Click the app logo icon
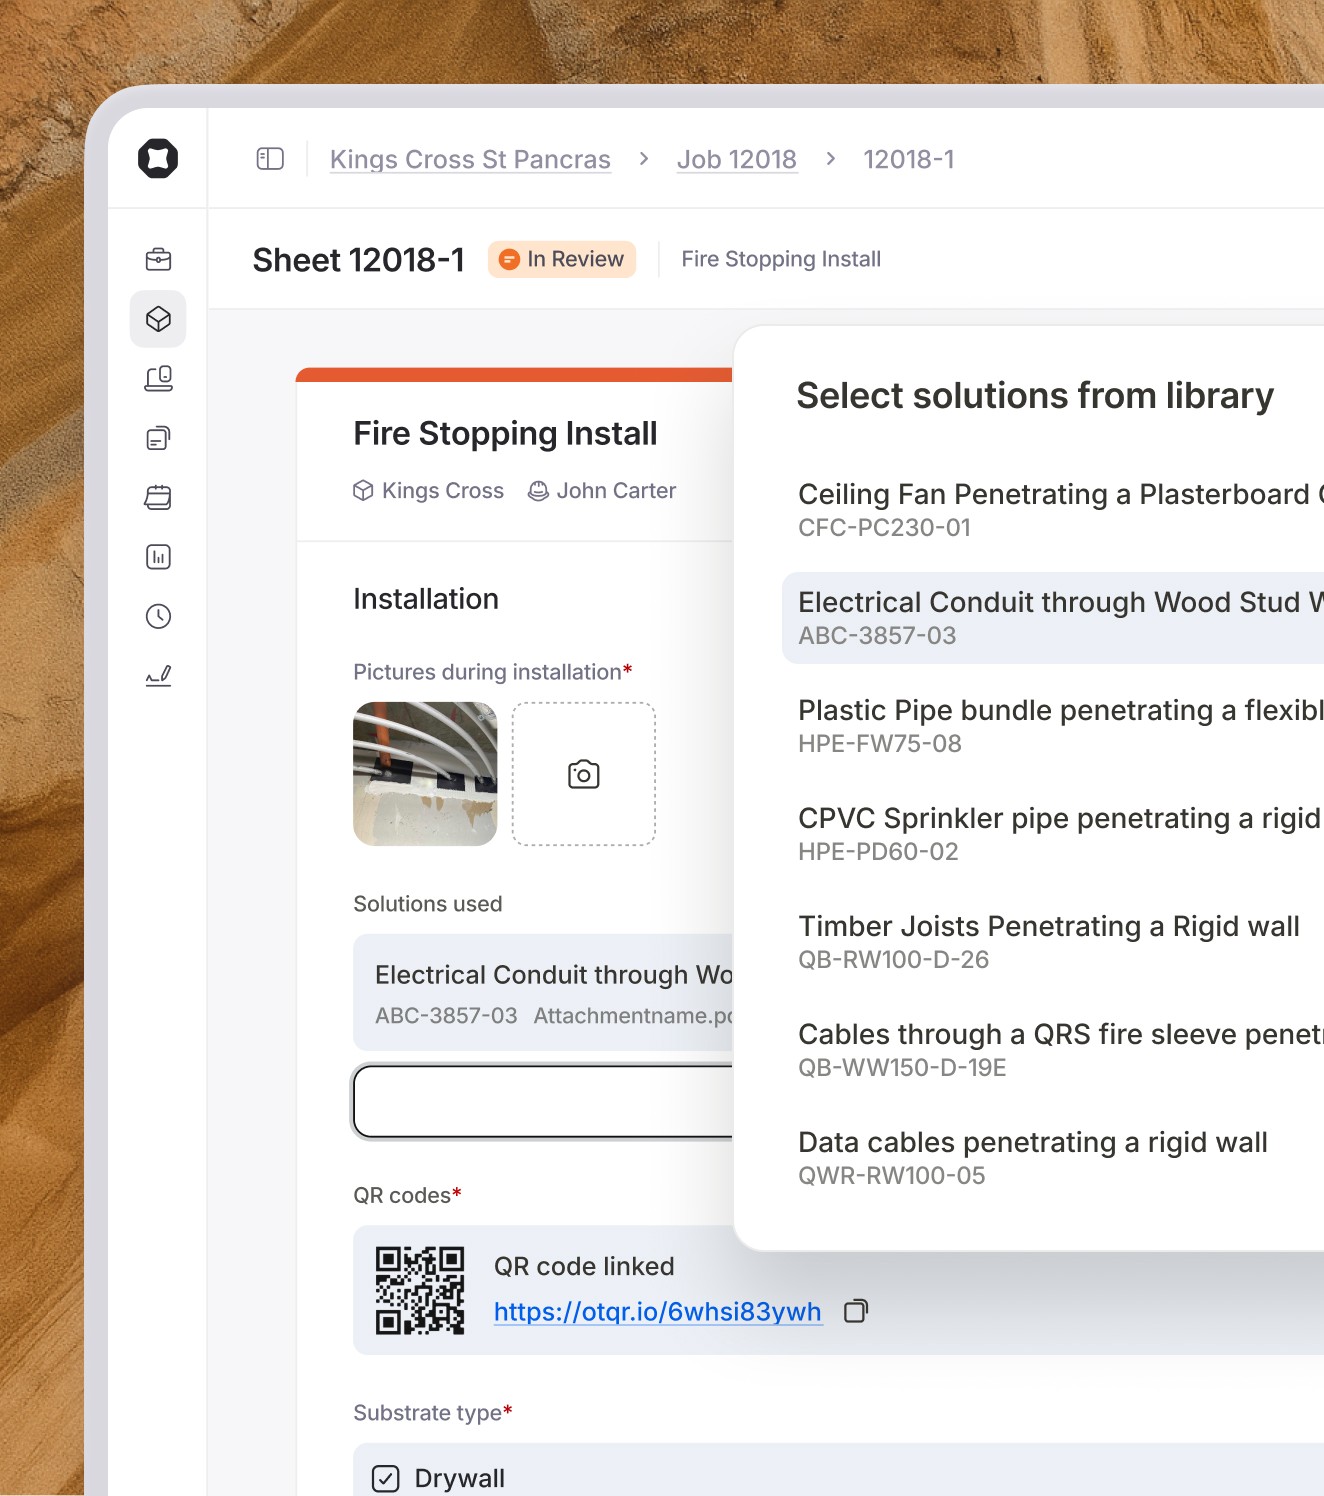This screenshot has width=1324, height=1496. (158, 158)
